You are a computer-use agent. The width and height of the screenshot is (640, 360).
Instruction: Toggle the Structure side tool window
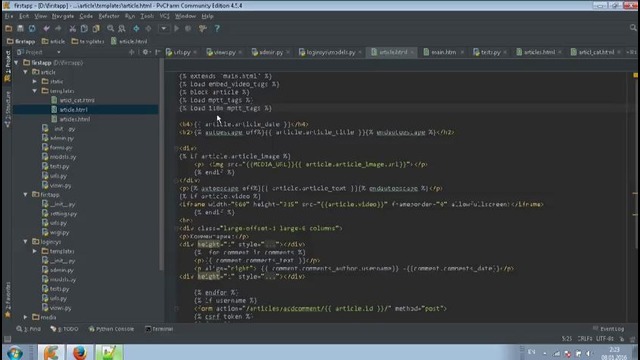(7, 109)
